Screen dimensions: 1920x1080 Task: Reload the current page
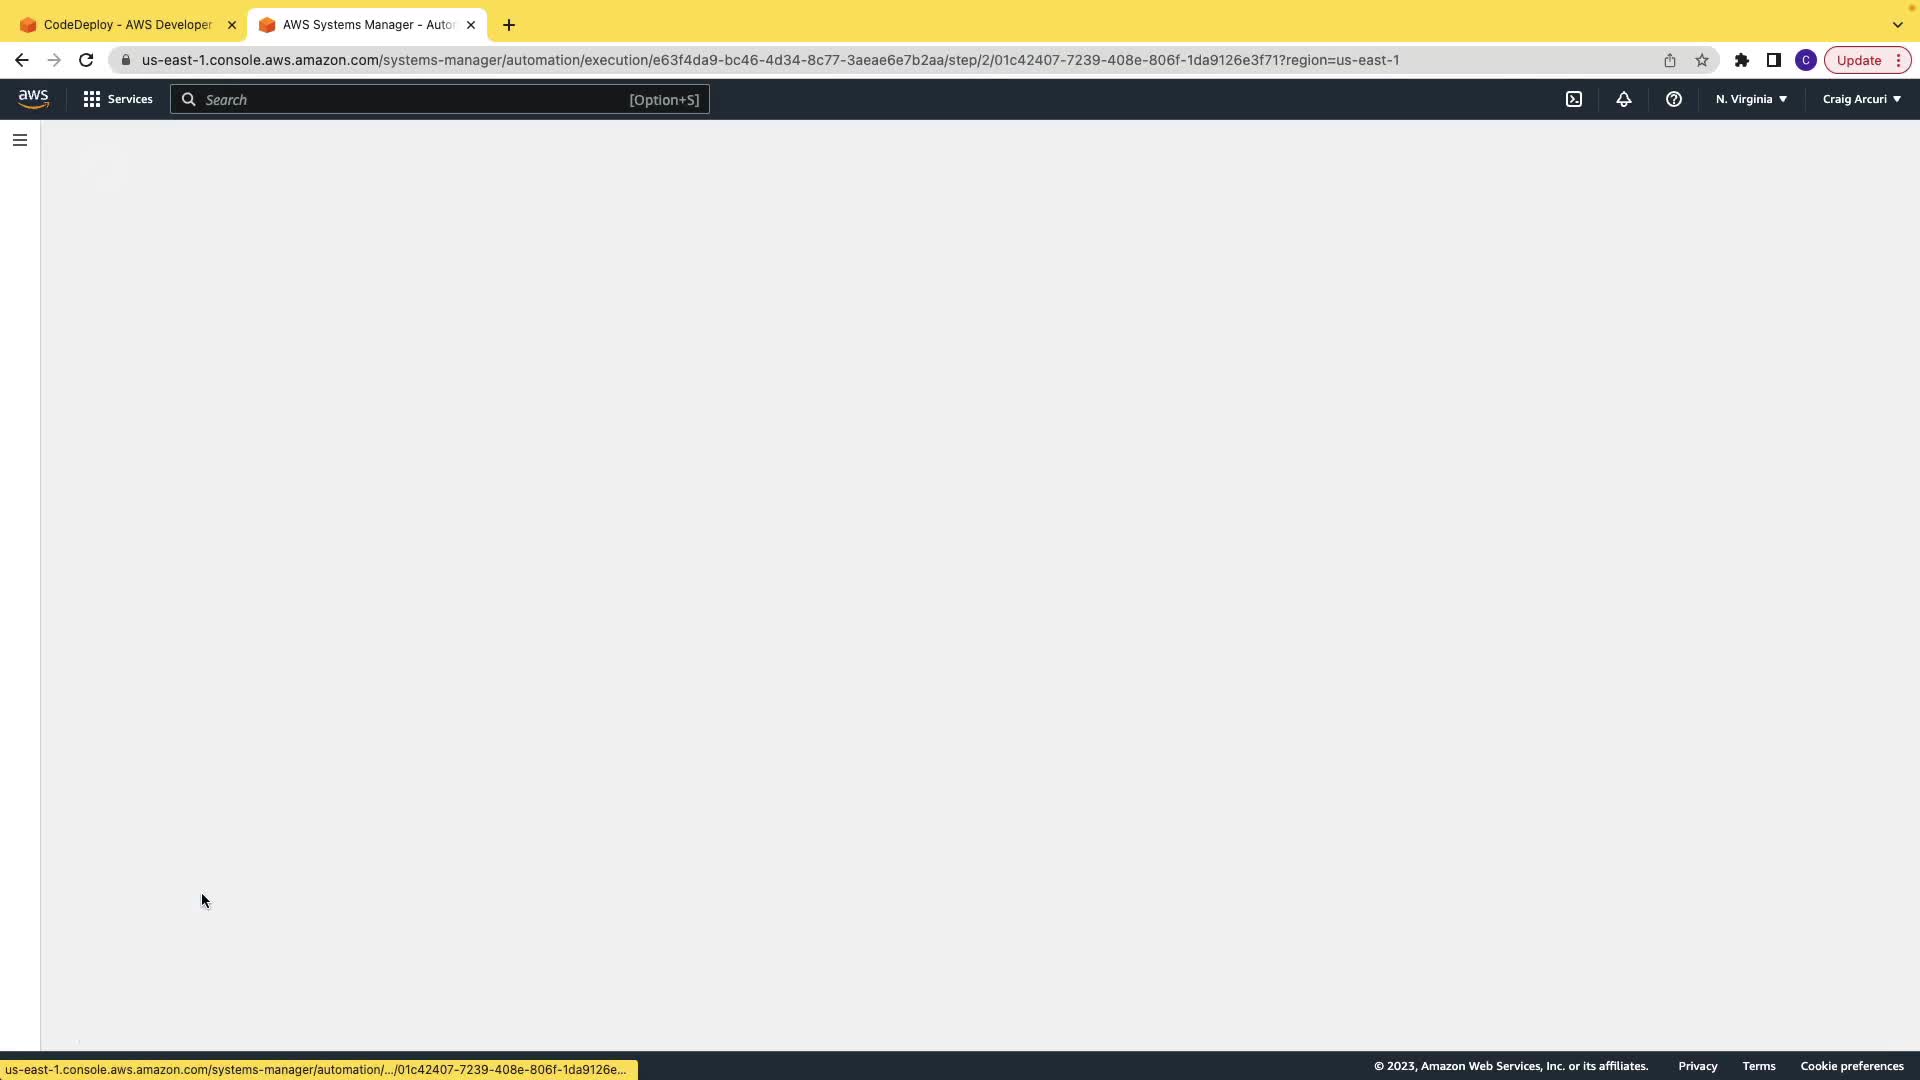86,60
